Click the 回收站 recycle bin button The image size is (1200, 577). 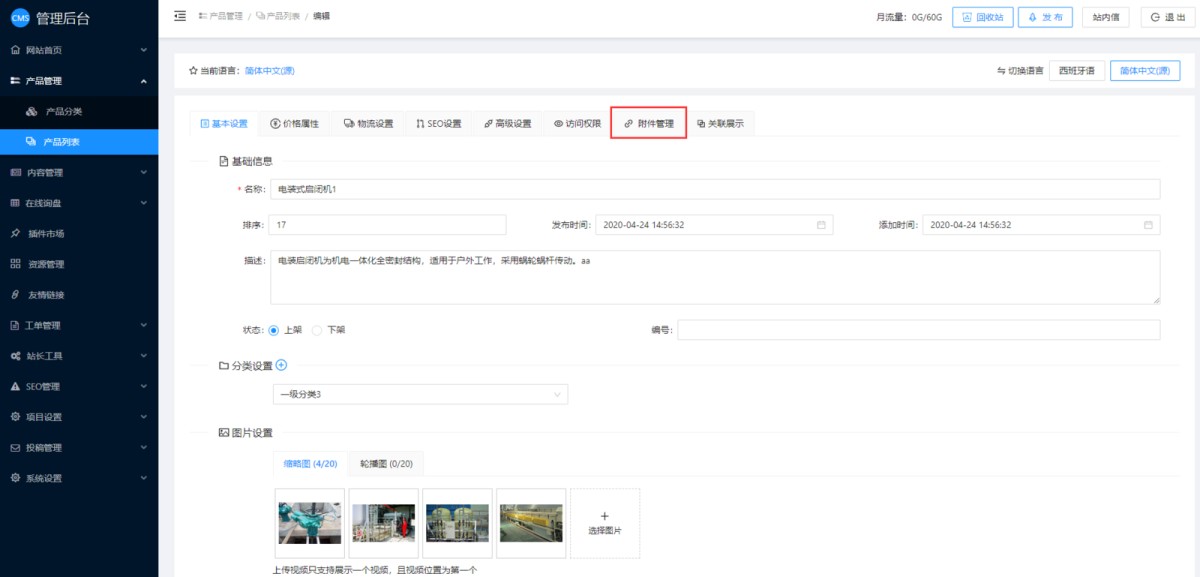point(981,17)
